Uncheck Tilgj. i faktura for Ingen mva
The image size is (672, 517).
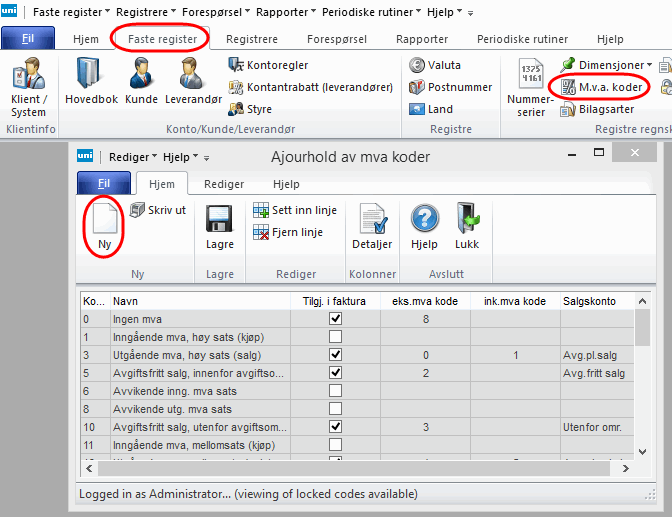[x=335, y=319]
